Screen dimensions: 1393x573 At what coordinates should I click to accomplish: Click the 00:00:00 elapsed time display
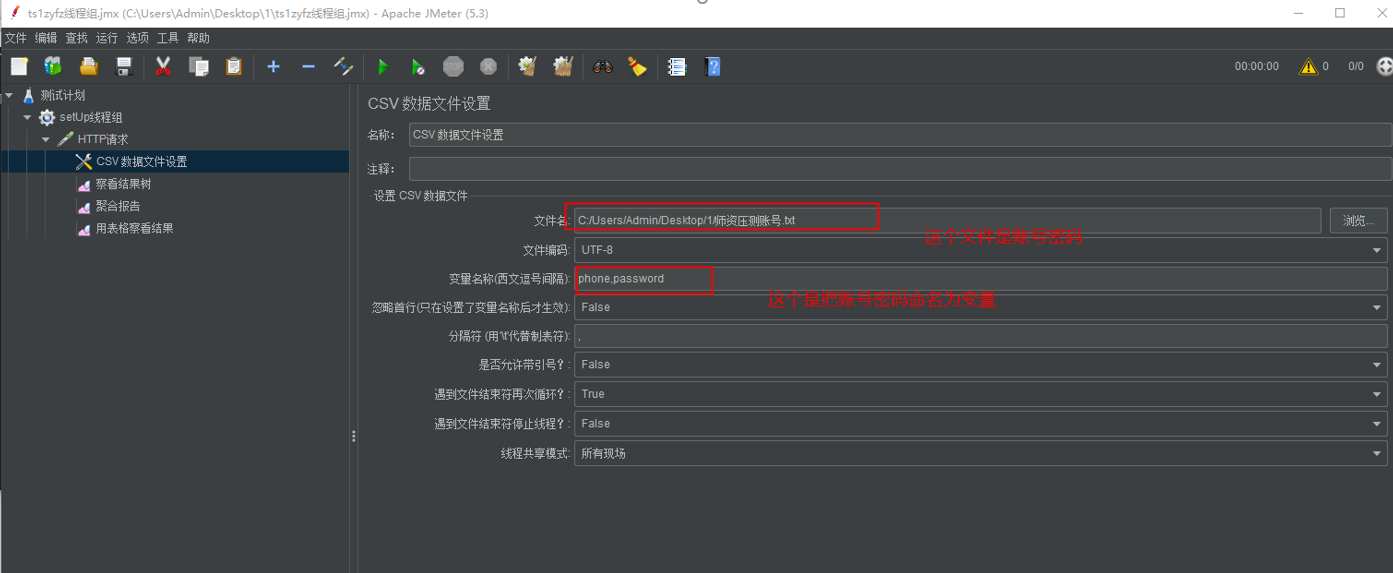[x=1257, y=66]
